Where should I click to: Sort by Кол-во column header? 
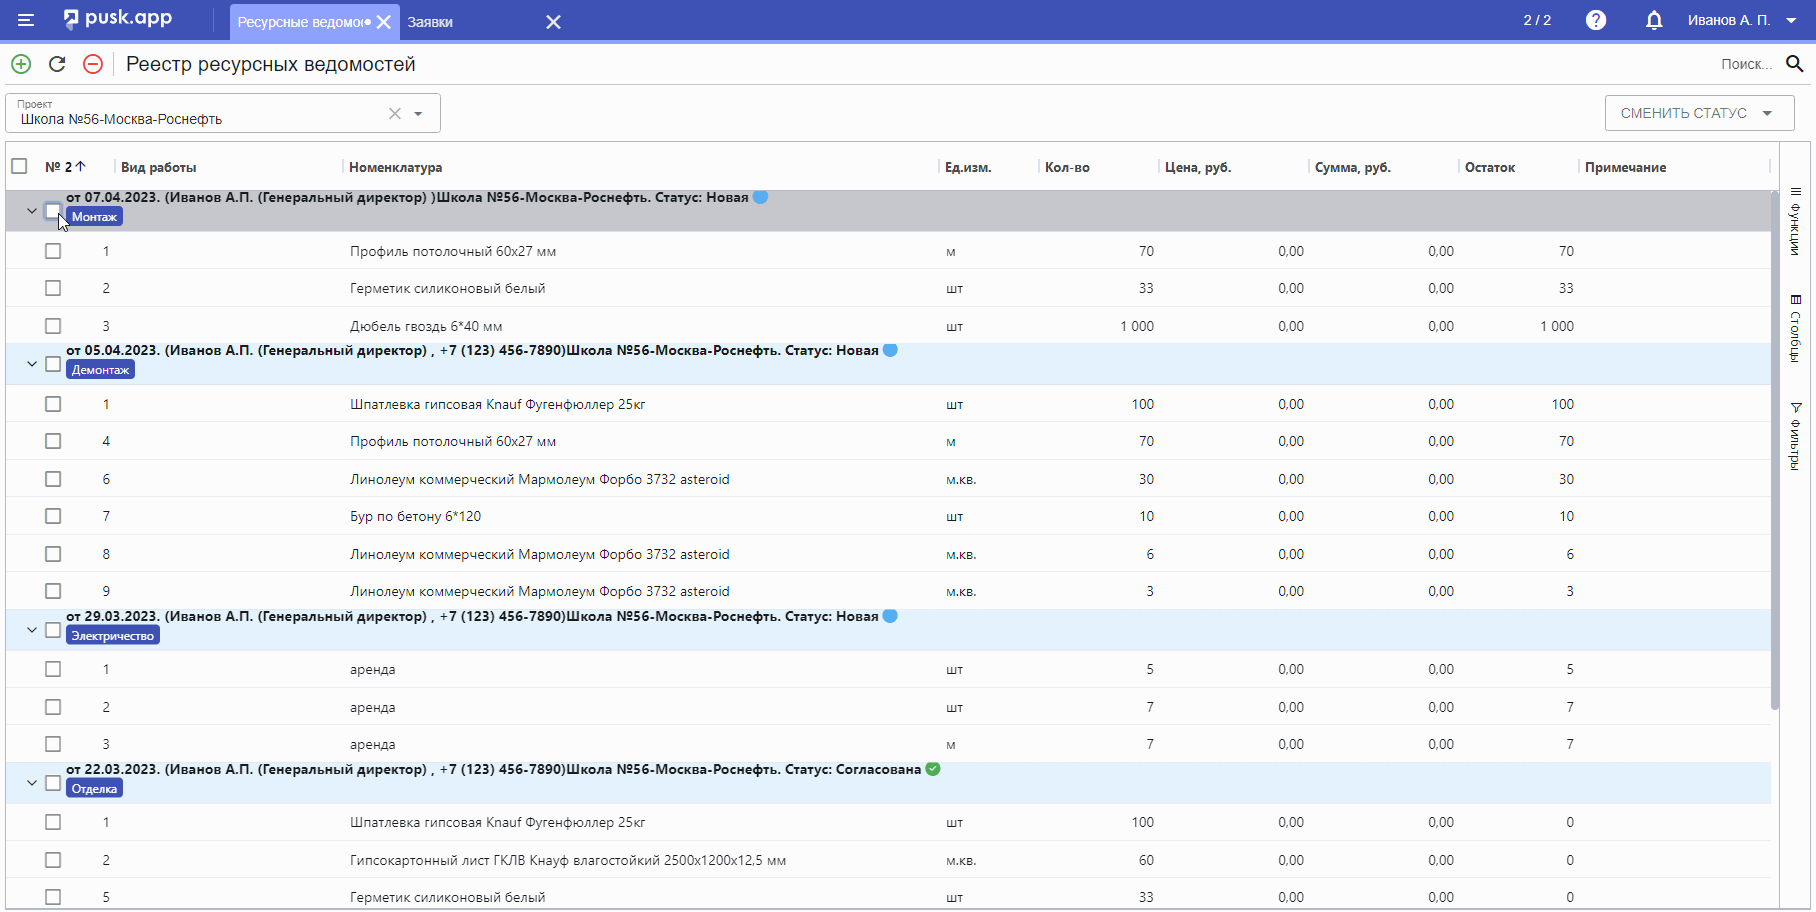[1067, 167]
